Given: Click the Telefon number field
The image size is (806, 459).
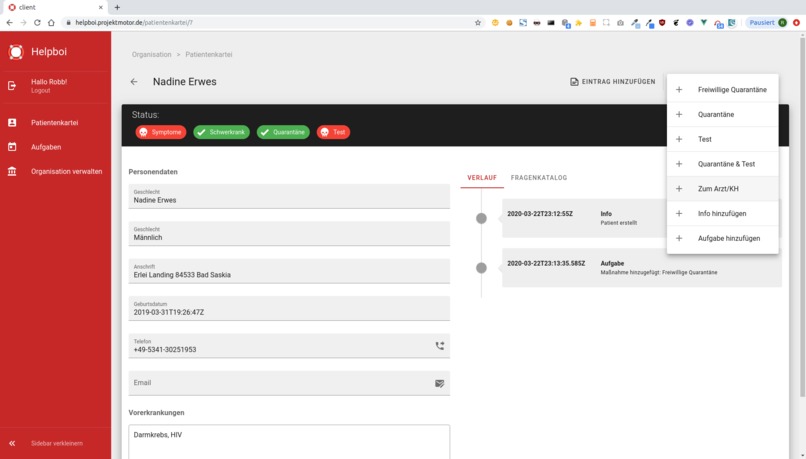Looking at the screenshot, I should (289, 346).
